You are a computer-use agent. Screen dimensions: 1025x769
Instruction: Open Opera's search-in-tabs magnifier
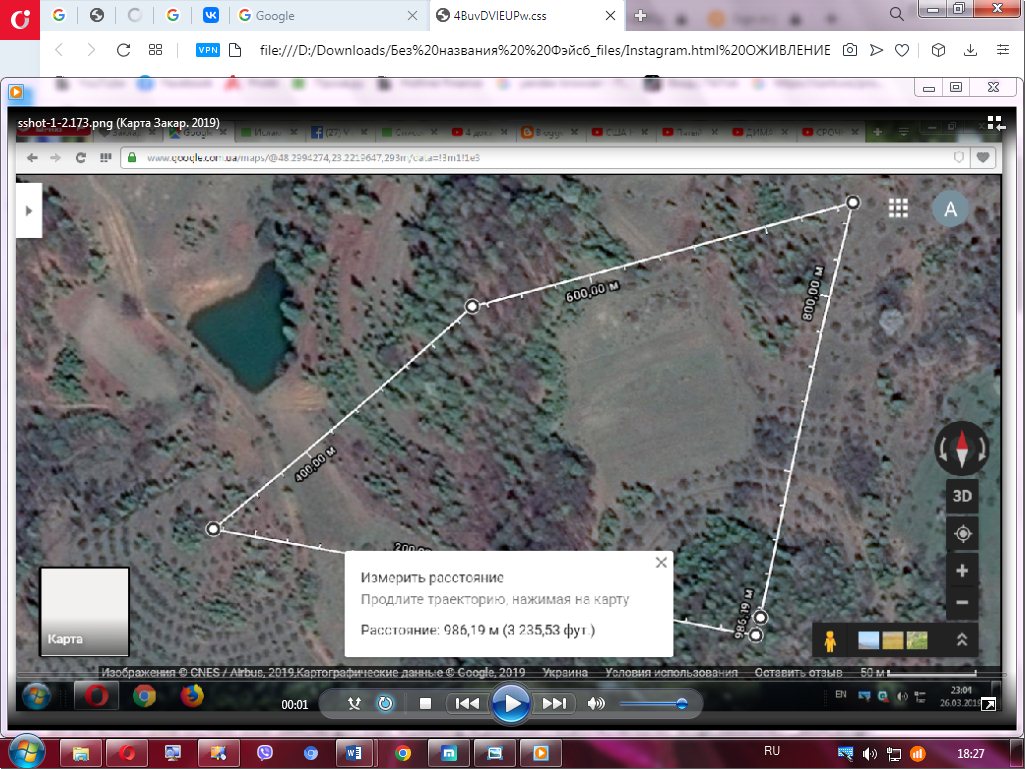point(896,14)
